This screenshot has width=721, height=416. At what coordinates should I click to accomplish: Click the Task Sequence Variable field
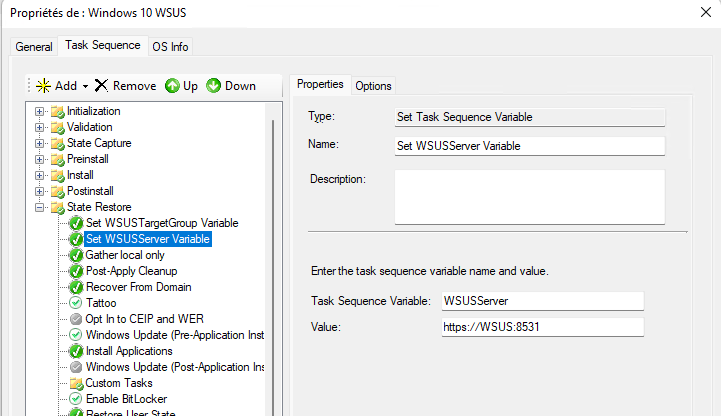pyautogui.click(x=543, y=301)
